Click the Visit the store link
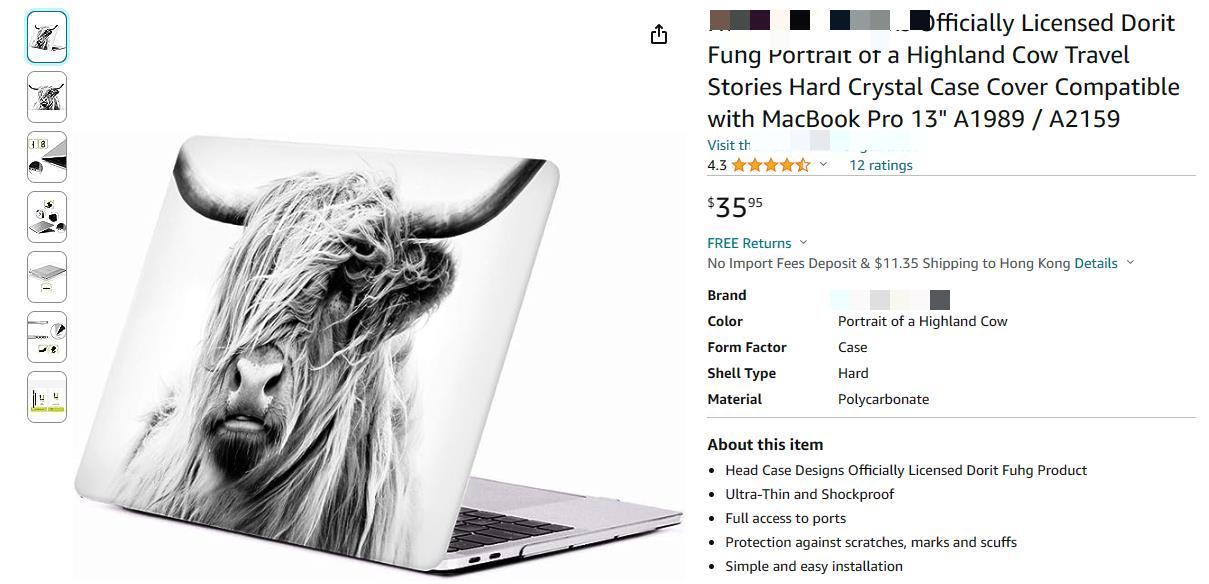Screen dimensions: 1209x584 [812, 145]
